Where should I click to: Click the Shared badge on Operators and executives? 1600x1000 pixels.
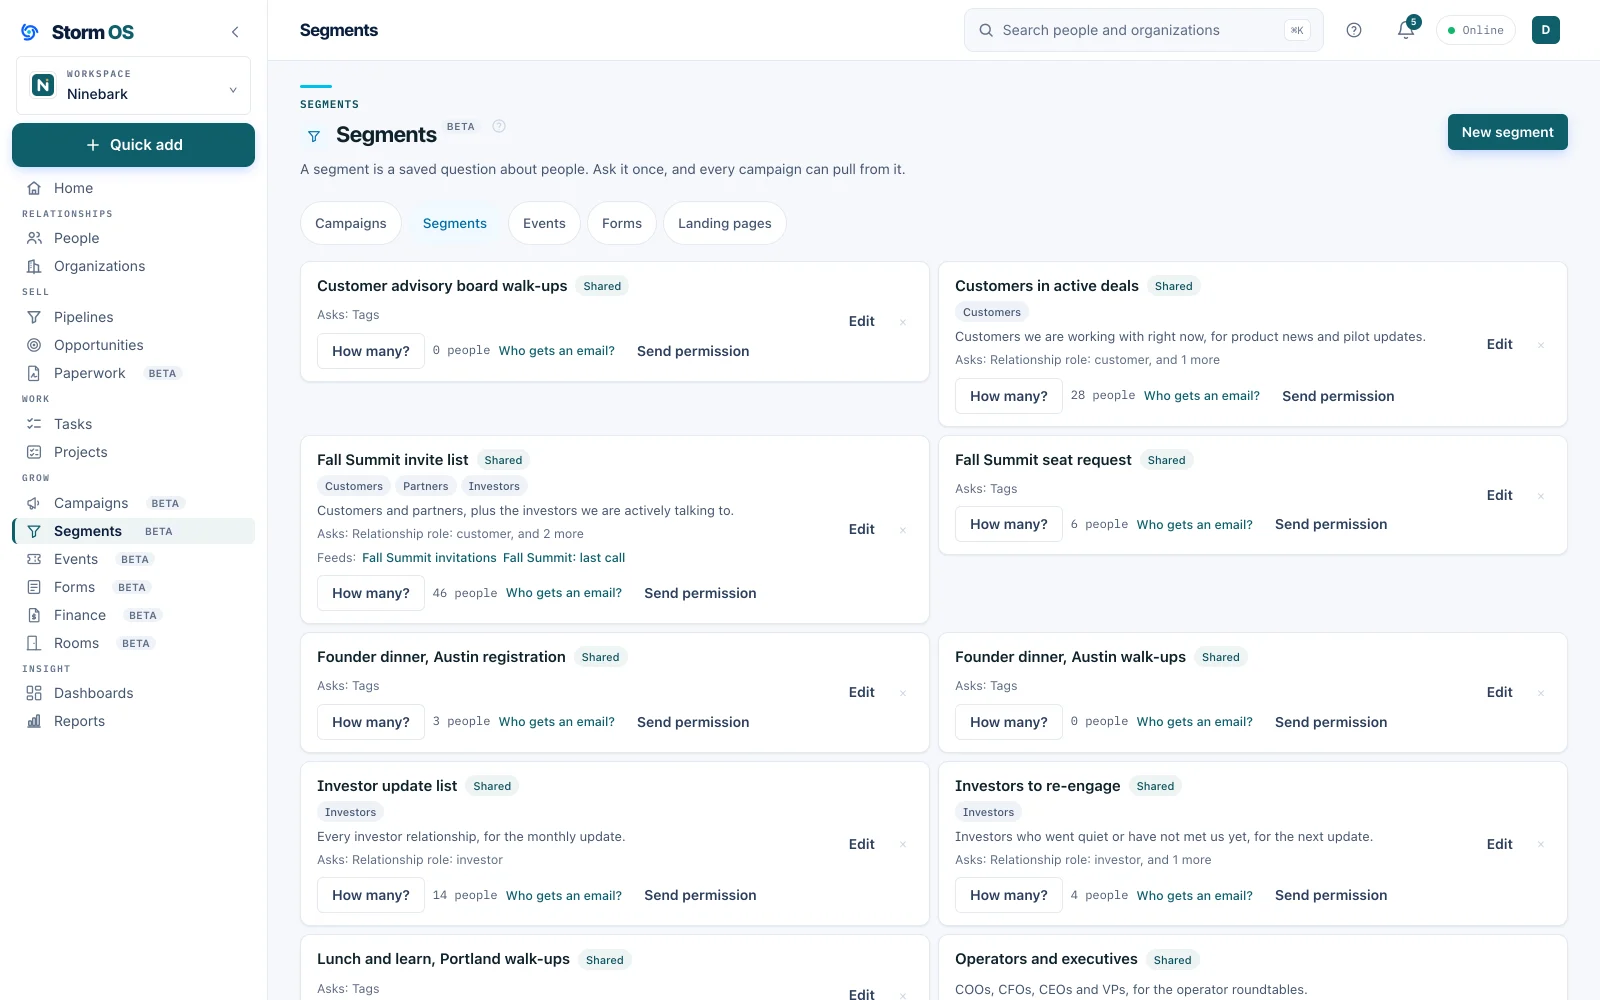pyautogui.click(x=1173, y=960)
